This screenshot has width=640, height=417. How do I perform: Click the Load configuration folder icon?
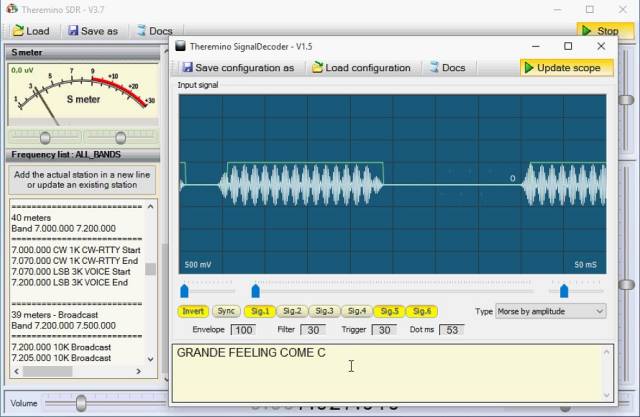(318, 68)
